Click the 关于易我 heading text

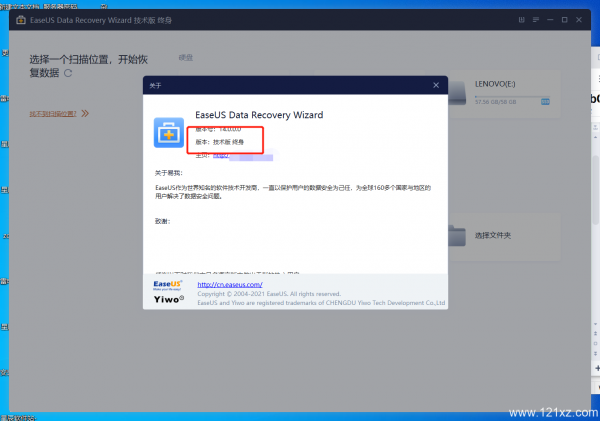point(169,173)
